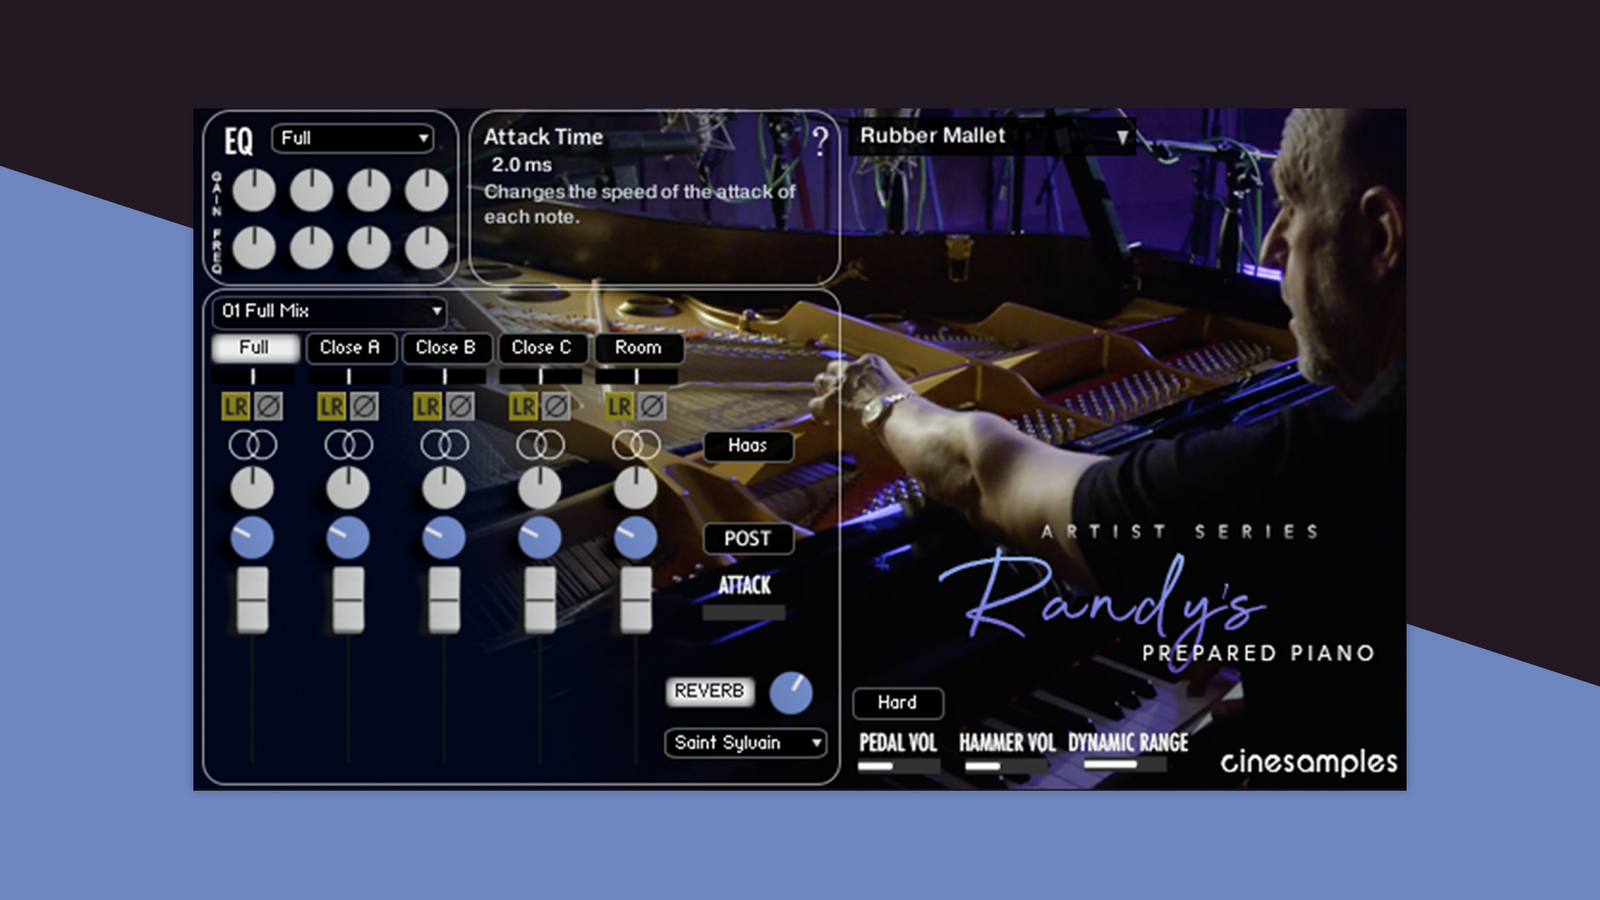Toggle LR stereo icon on Close C channel
Image resolution: width=1600 pixels, height=900 pixels.
click(x=523, y=406)
